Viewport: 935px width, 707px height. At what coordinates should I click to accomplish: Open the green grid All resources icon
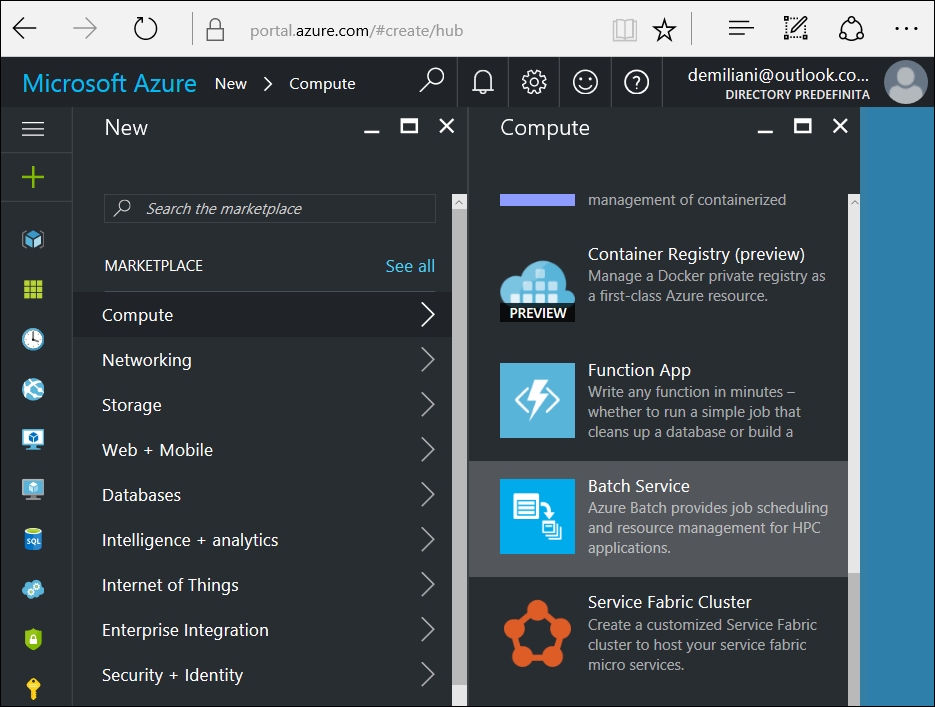tap(33, 289)
